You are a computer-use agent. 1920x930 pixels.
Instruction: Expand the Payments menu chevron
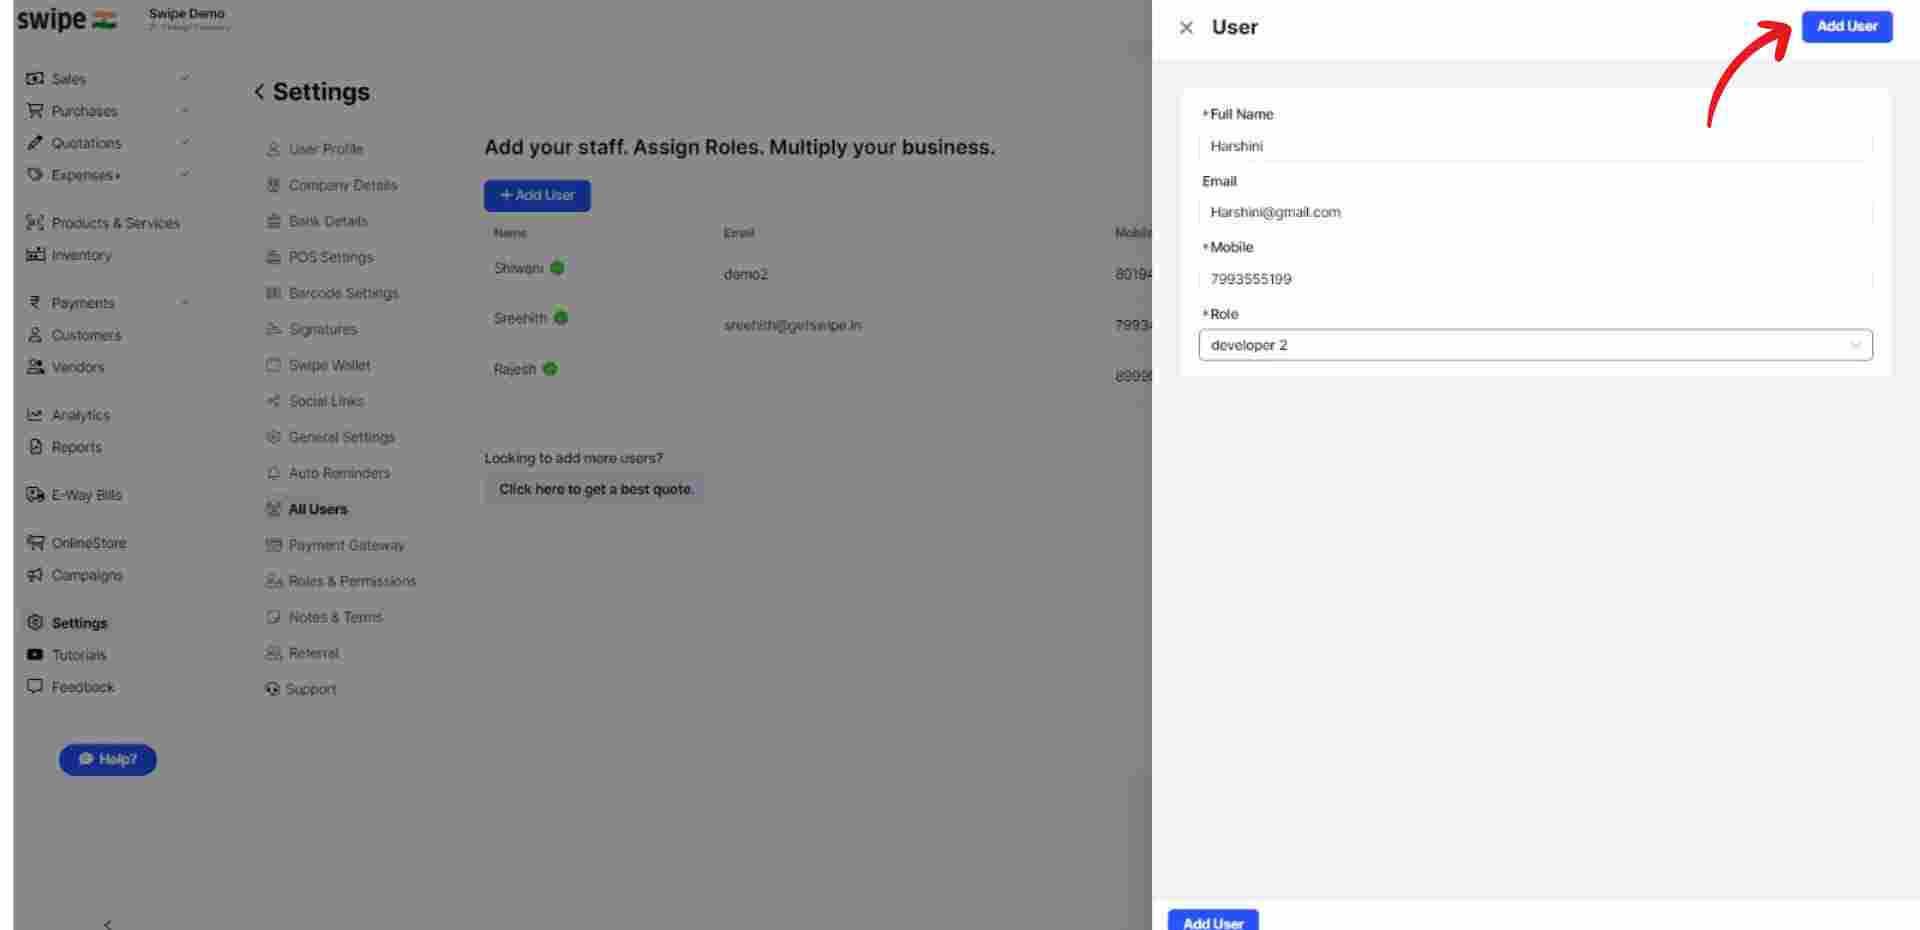184,303
